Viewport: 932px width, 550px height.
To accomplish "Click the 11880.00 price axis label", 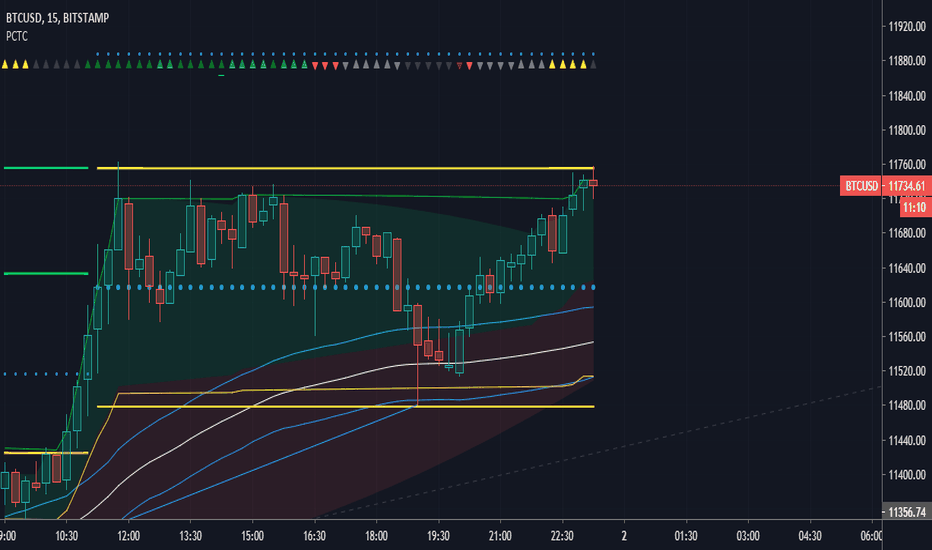I will click(x=906, y=61).
